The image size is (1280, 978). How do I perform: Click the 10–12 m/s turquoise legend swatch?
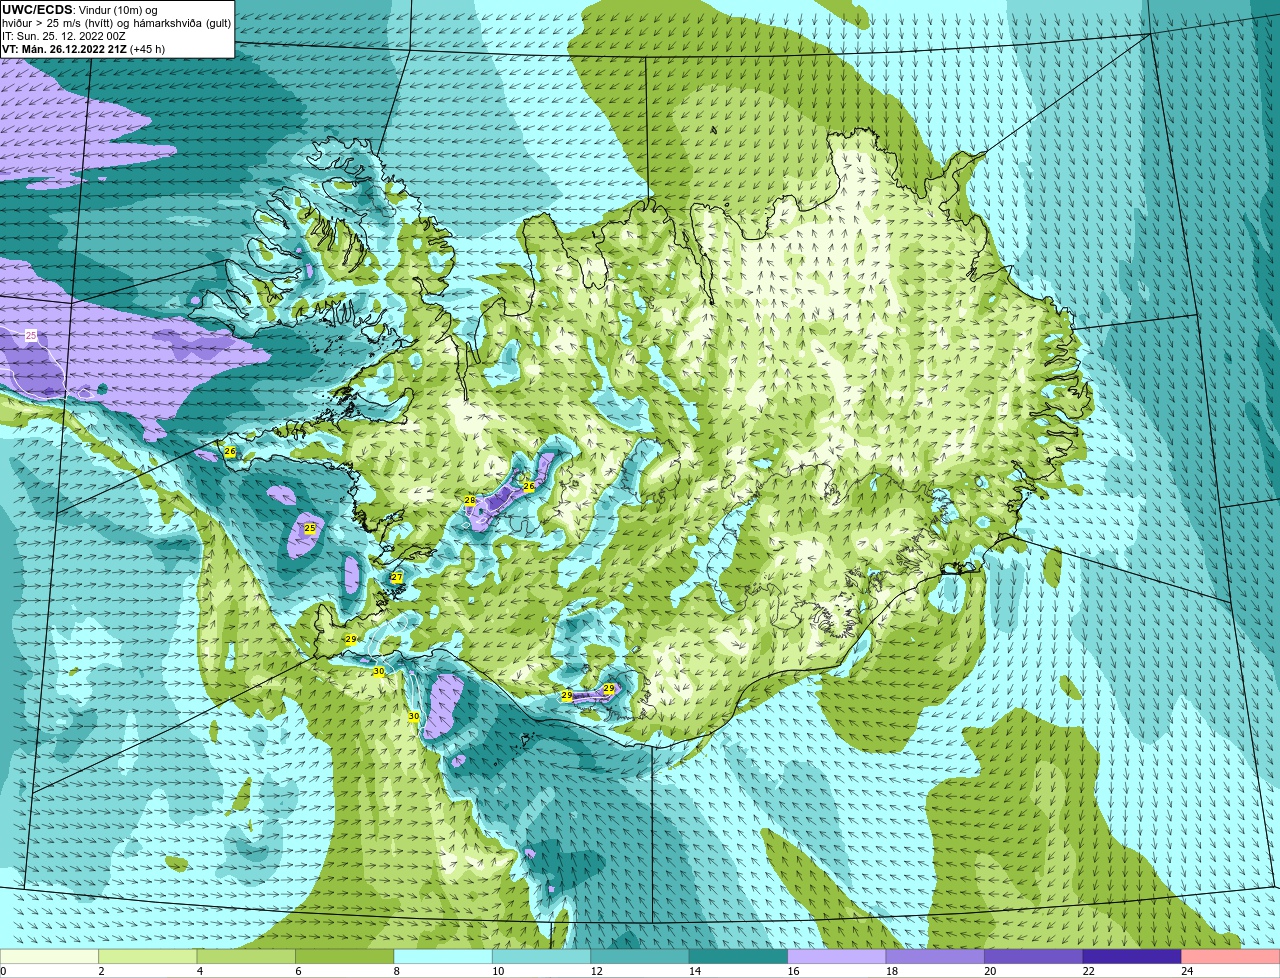pyautogui.click(x=542, y=957)
